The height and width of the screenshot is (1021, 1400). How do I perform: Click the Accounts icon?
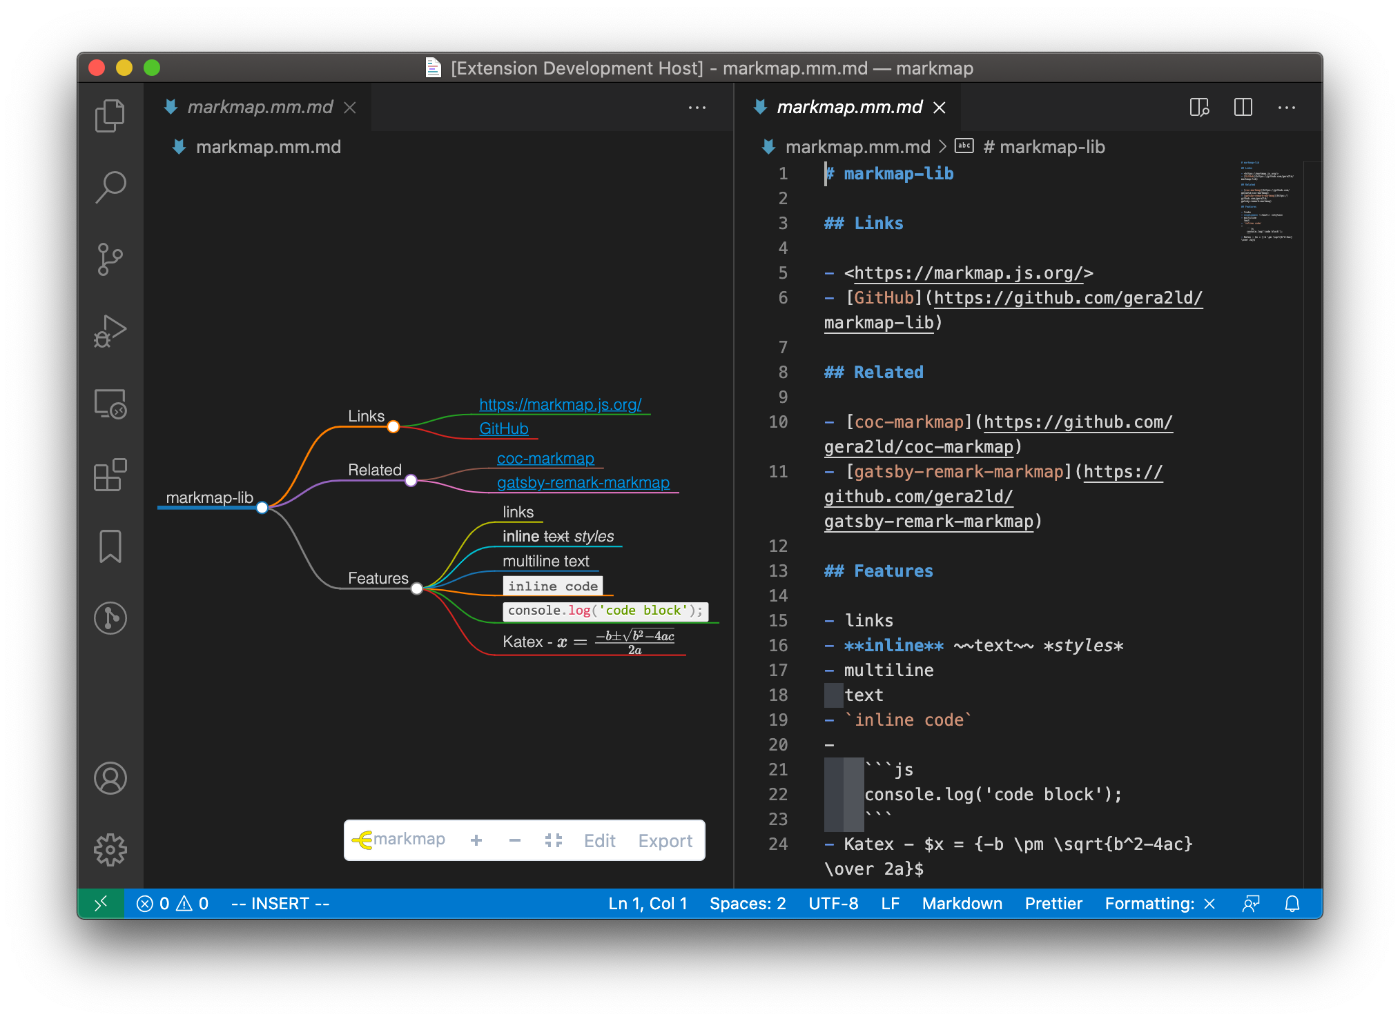click(x=110, y=778)
